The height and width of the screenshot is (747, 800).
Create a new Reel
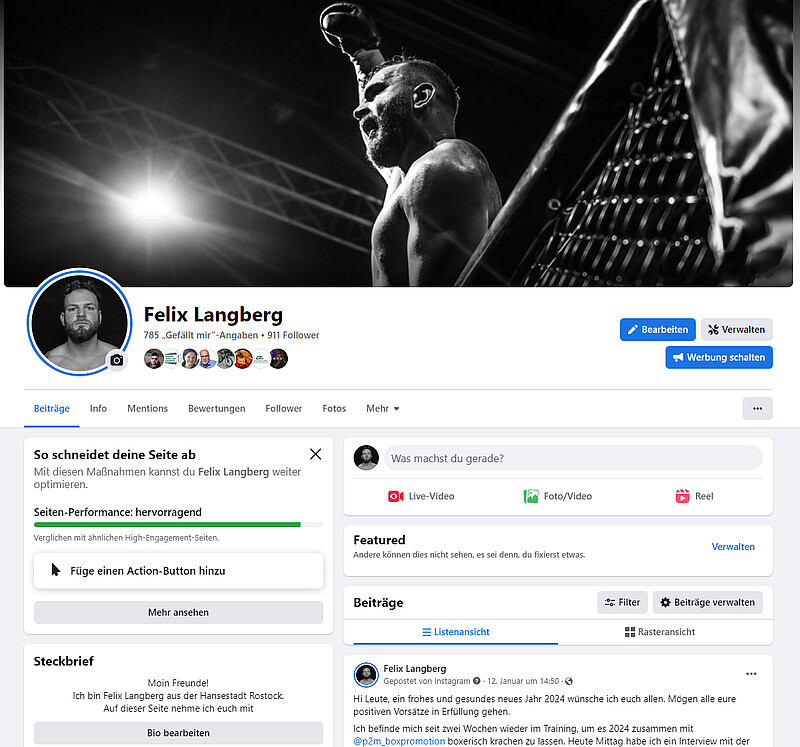(x=694, y=496)
